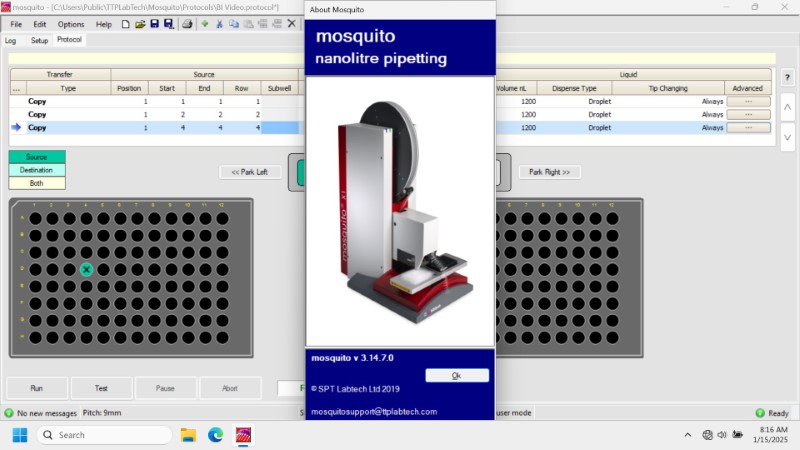This screenshot has width=800, height=450.
Task: Select the Protocol tab
Action: pos(69,39)
